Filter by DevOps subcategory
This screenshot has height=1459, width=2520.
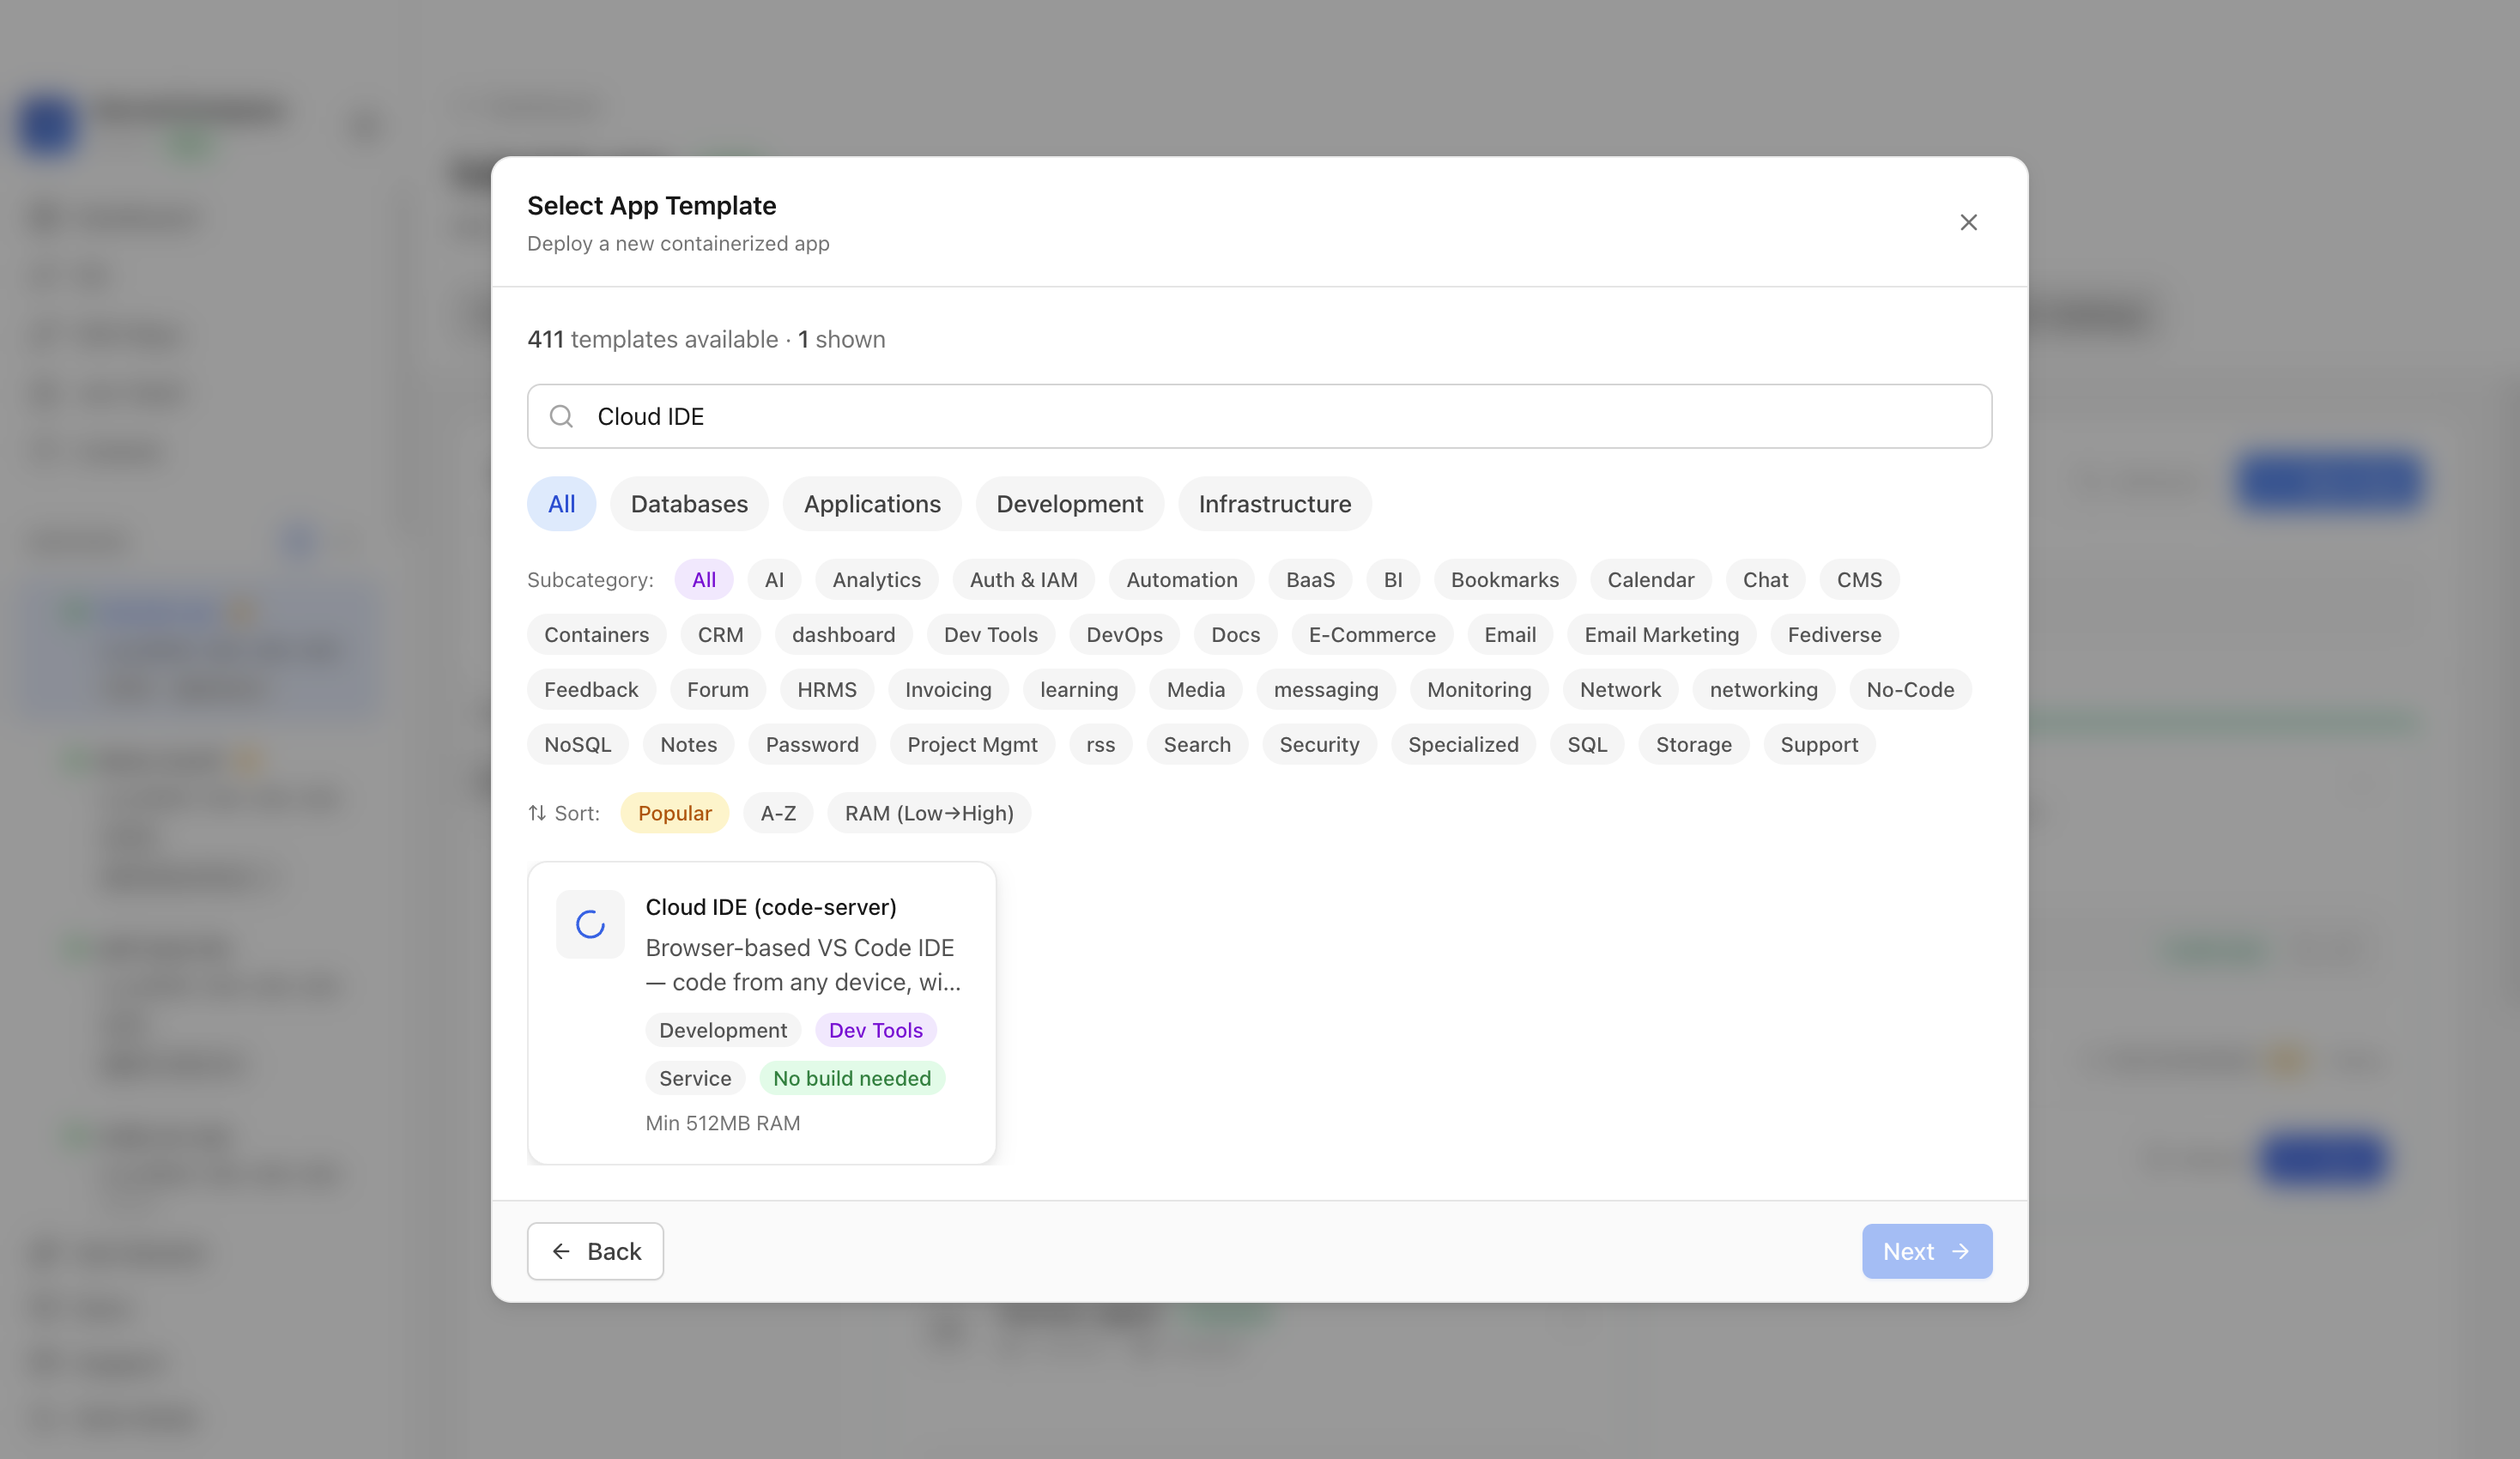tap(1124, 635)
